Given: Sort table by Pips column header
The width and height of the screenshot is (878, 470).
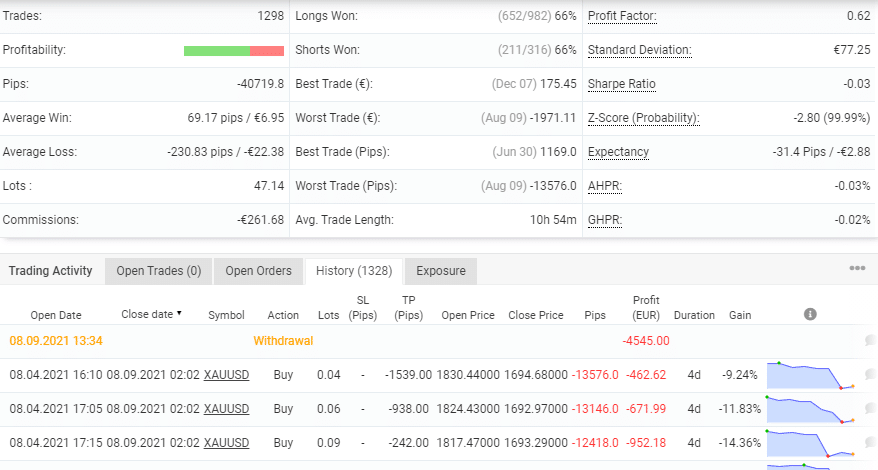Looking at the screenshot, I should pos(595,315).
